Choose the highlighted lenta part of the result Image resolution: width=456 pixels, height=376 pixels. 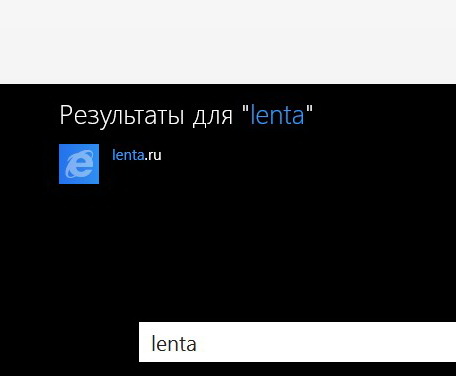128,155
